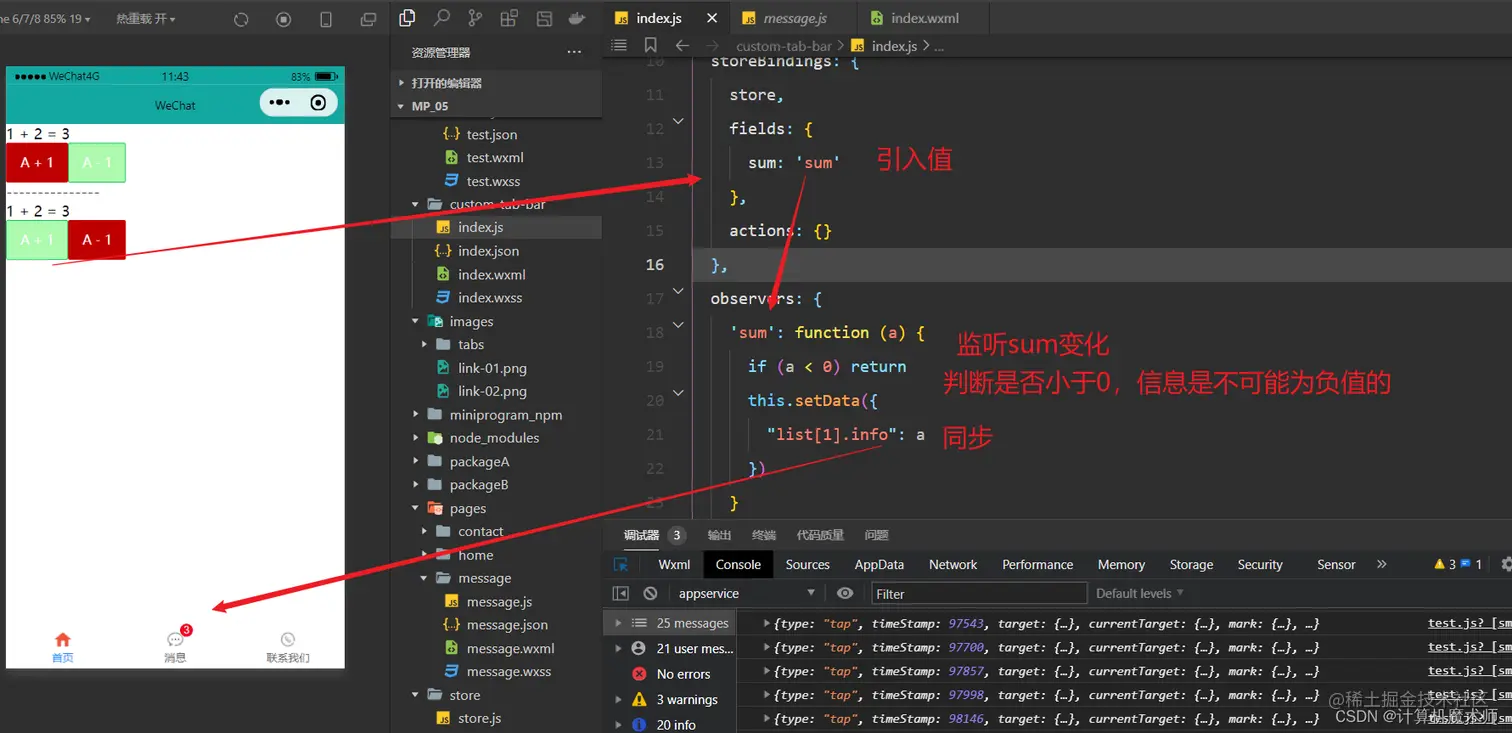This screenshot has width=1512, height=733.
Task: Open the extensions blocks icon in activity bar
Action: click(x=509, y=18)
